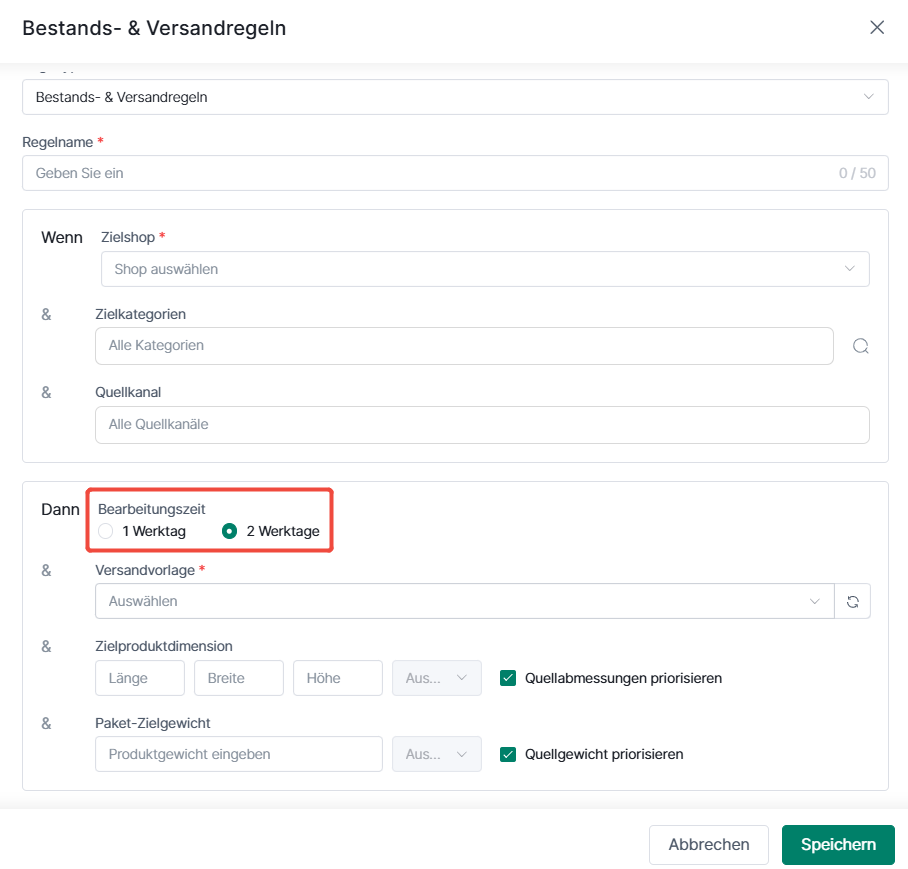
Task: Select the 1 Werktag radio option
Action: tap(105, 531)
